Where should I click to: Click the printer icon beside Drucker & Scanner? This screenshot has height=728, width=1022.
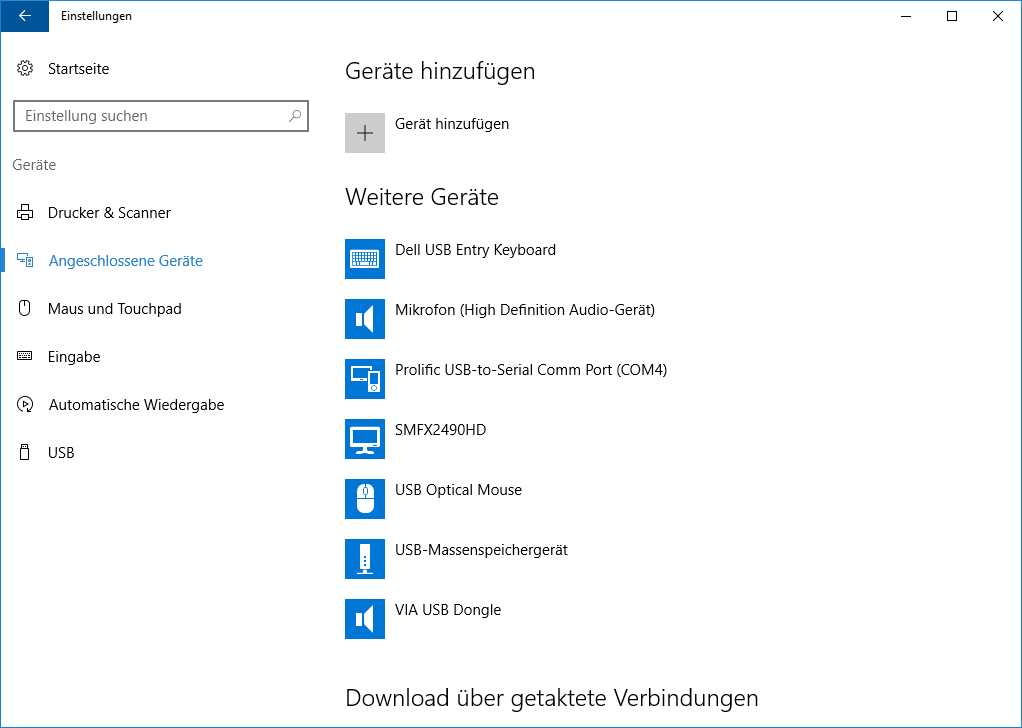click(25, 212)
